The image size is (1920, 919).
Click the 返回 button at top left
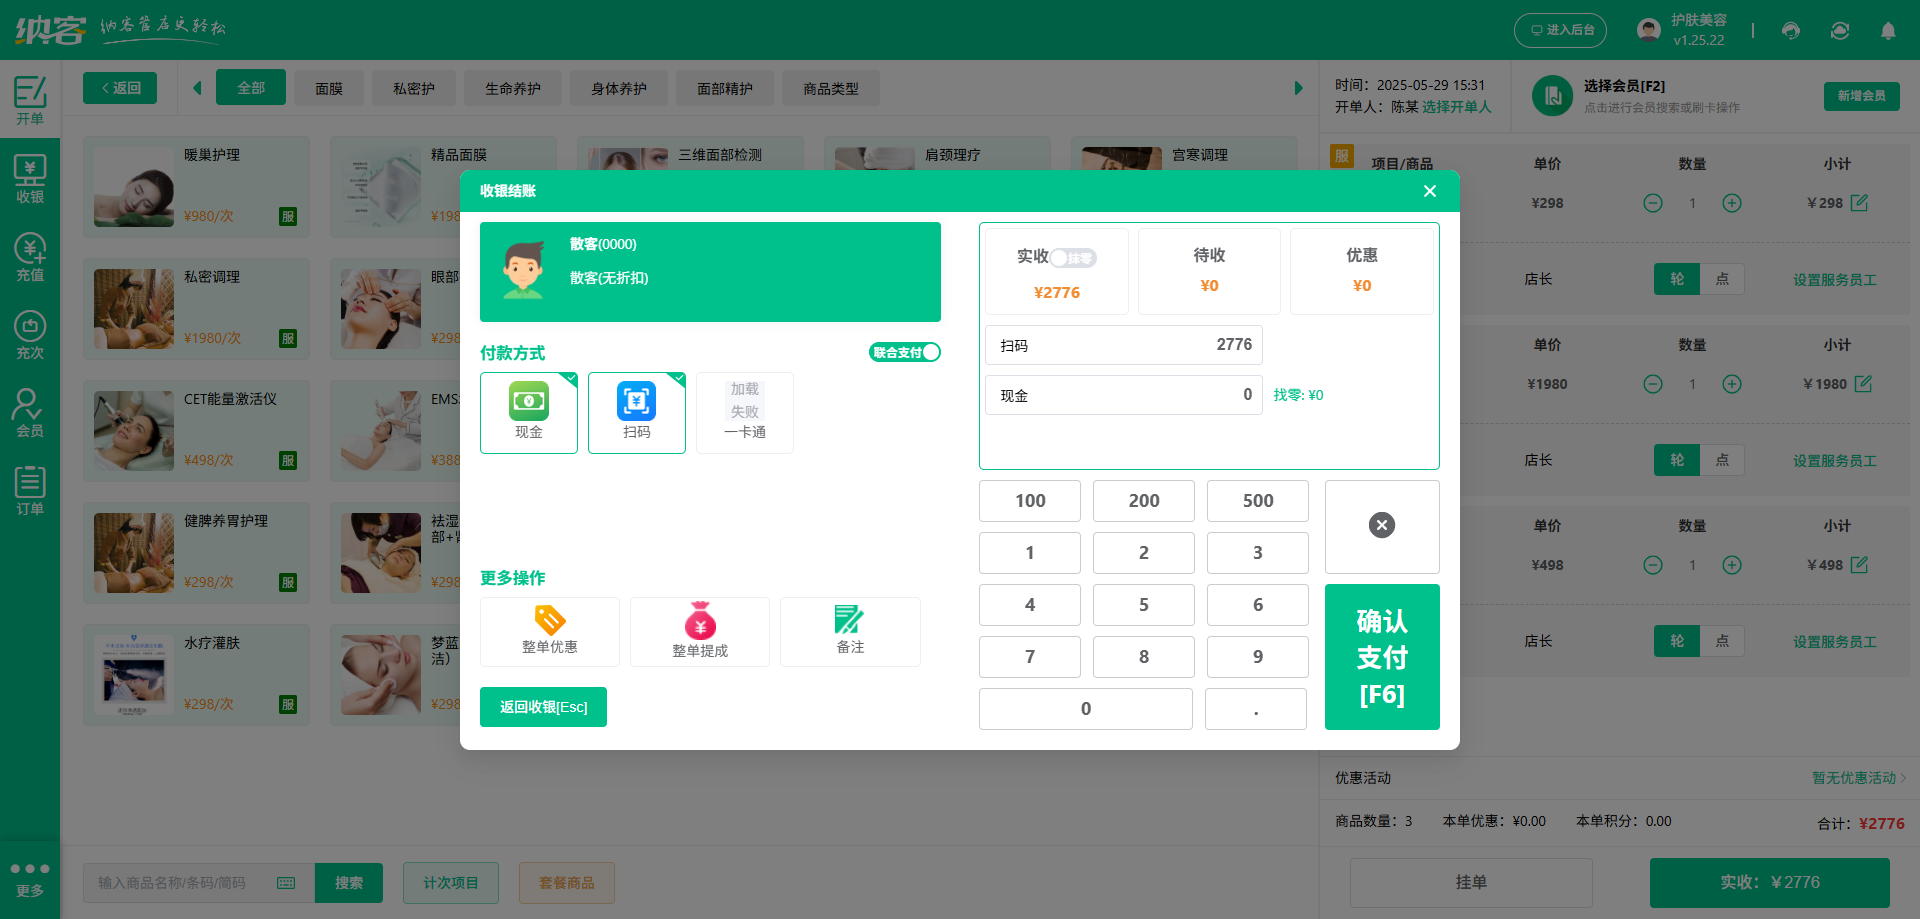click(120, 88)
